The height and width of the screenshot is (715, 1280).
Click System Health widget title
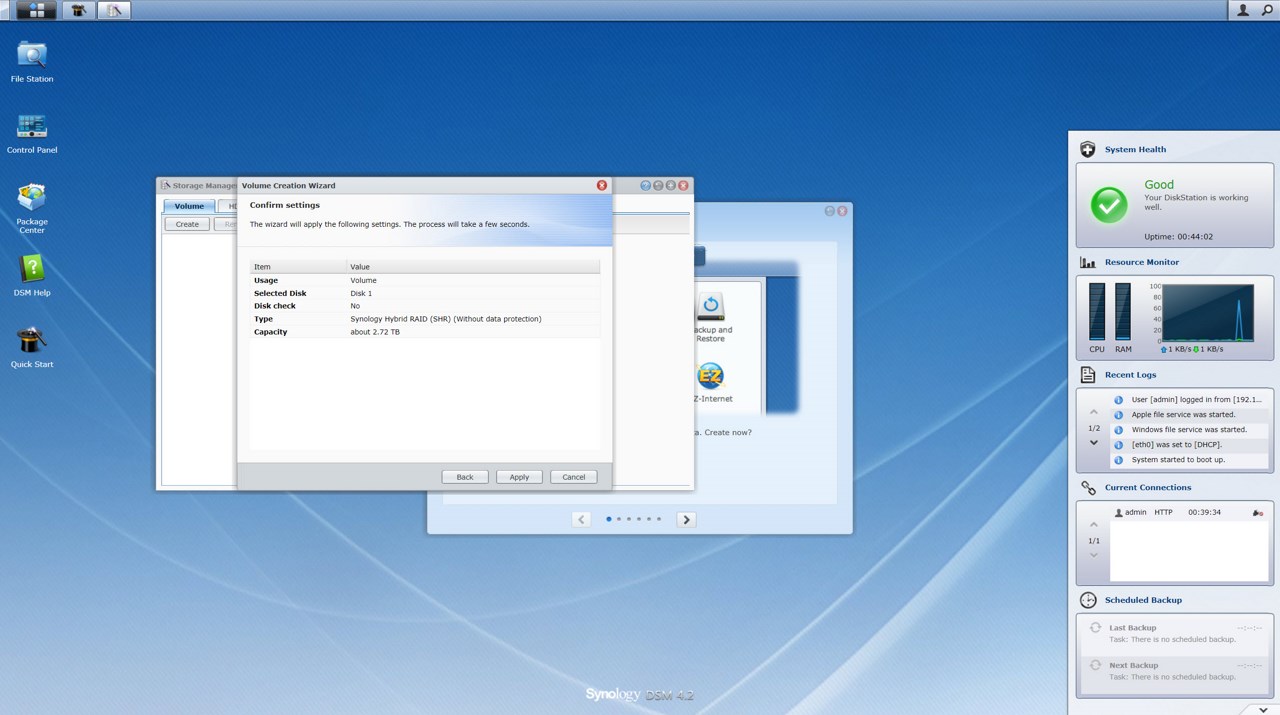1135,150
